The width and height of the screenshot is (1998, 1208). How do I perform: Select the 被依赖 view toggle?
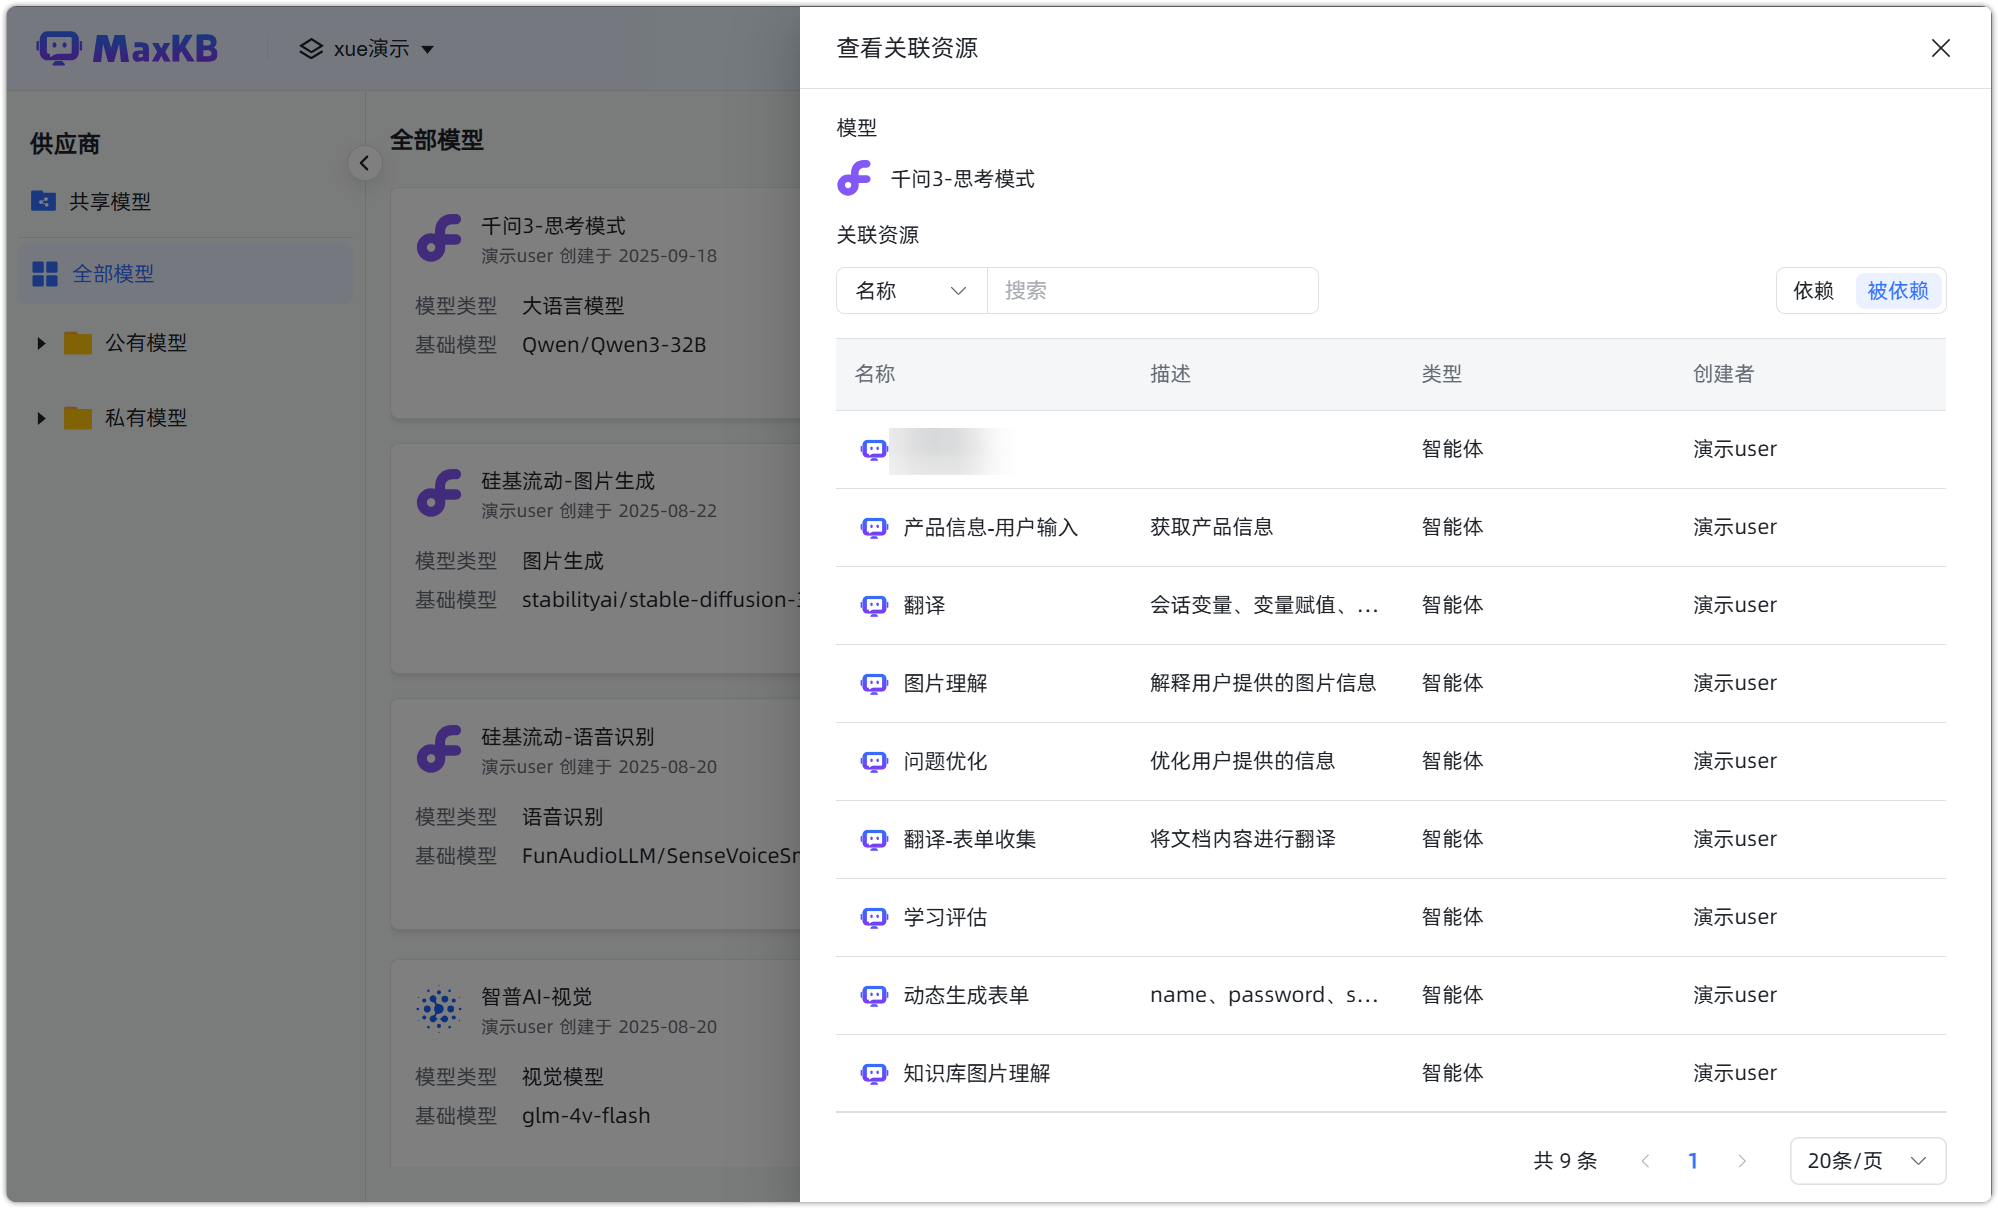click(x=1898, y=291)
